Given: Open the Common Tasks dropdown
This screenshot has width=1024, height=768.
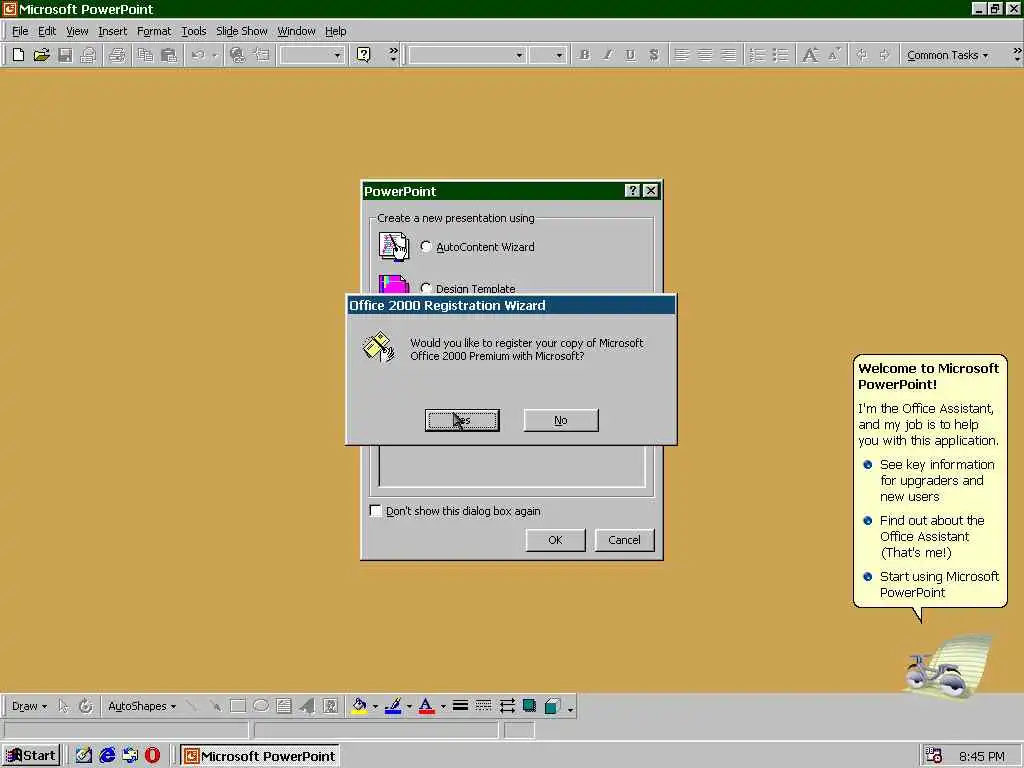Looking at the screenshot, I should pyautogui.click(x=947, y=56).
